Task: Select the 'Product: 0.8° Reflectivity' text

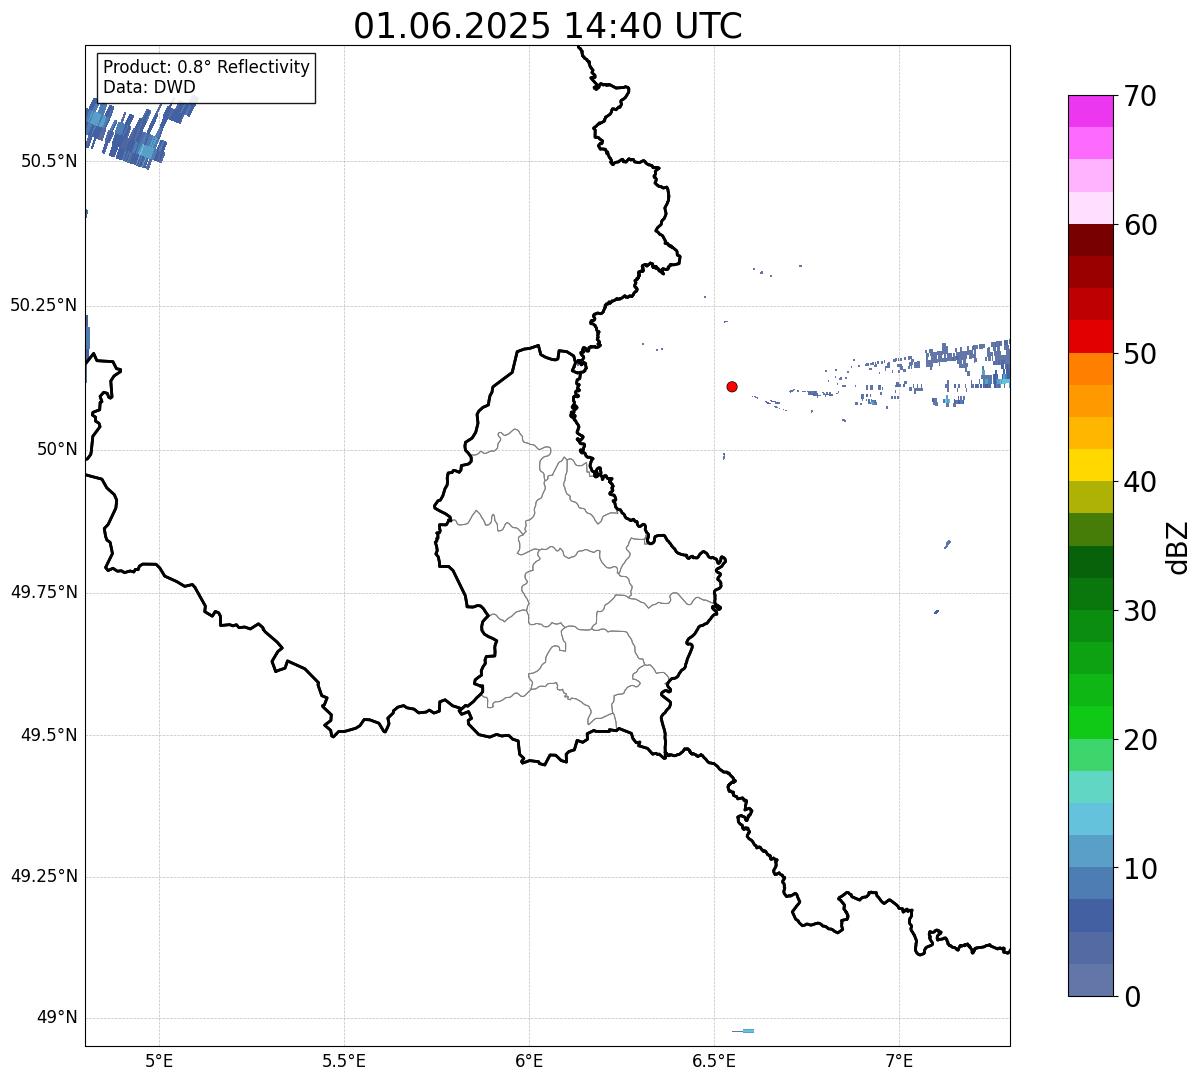Action: [207, 67]
